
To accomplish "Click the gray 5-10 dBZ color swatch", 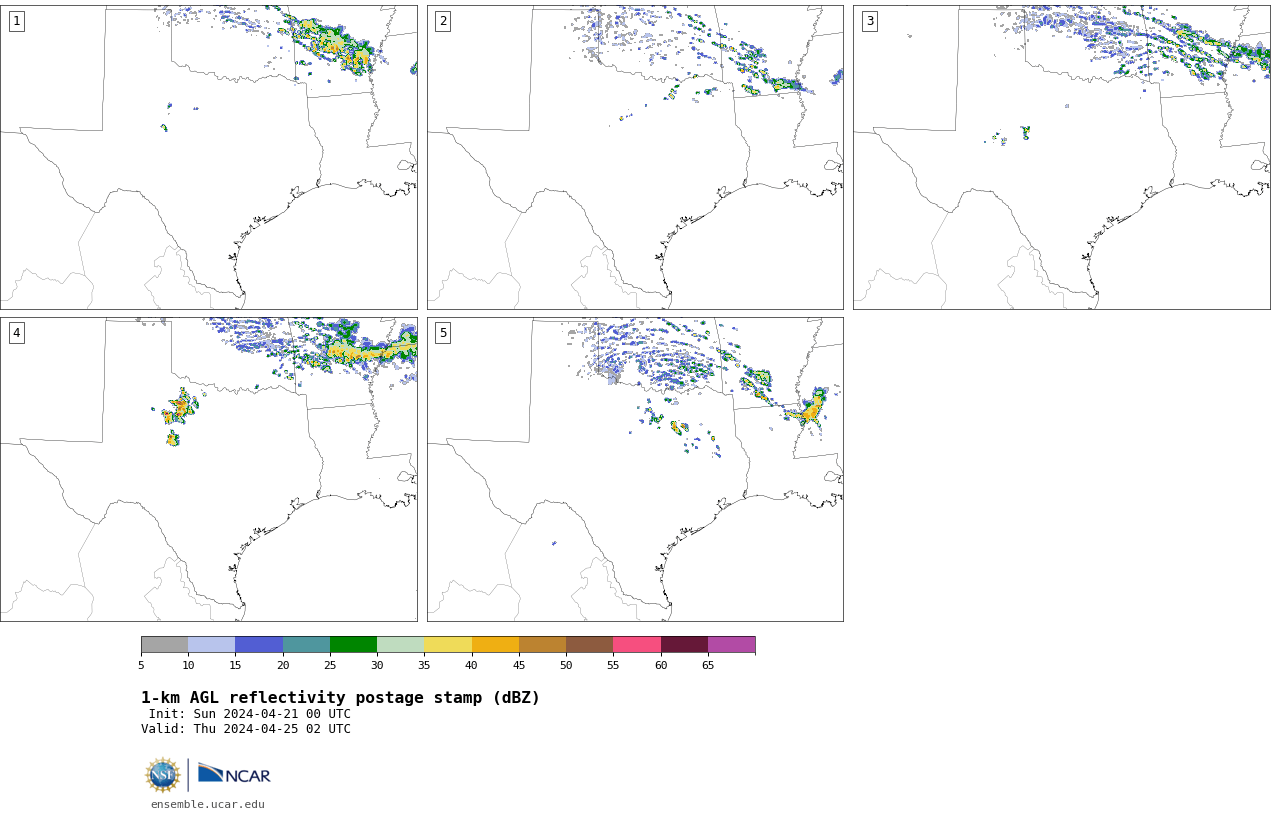I will [164, 645].
